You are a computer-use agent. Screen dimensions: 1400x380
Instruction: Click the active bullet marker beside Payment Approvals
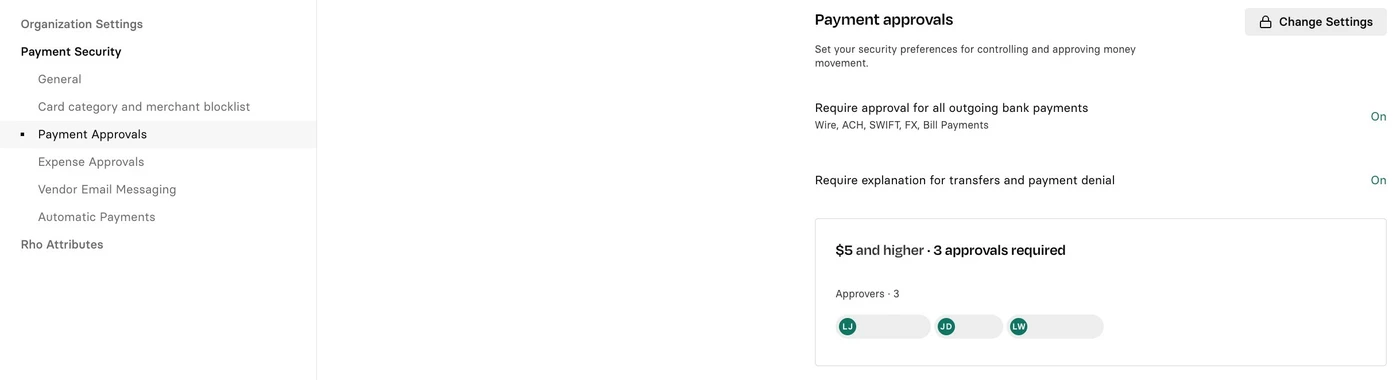point(22,134)
